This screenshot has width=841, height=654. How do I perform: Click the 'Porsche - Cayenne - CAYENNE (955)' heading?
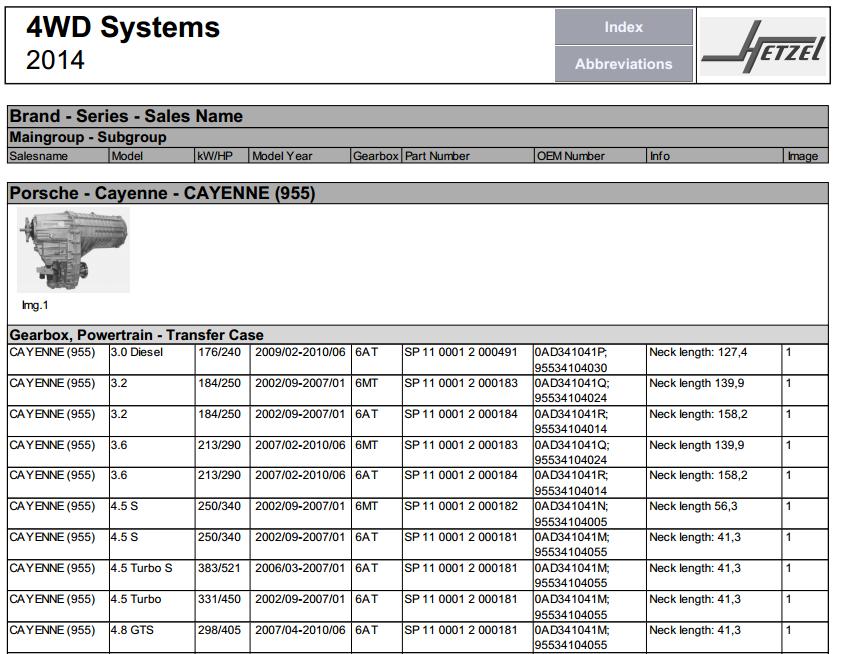[x=162, y=193]
